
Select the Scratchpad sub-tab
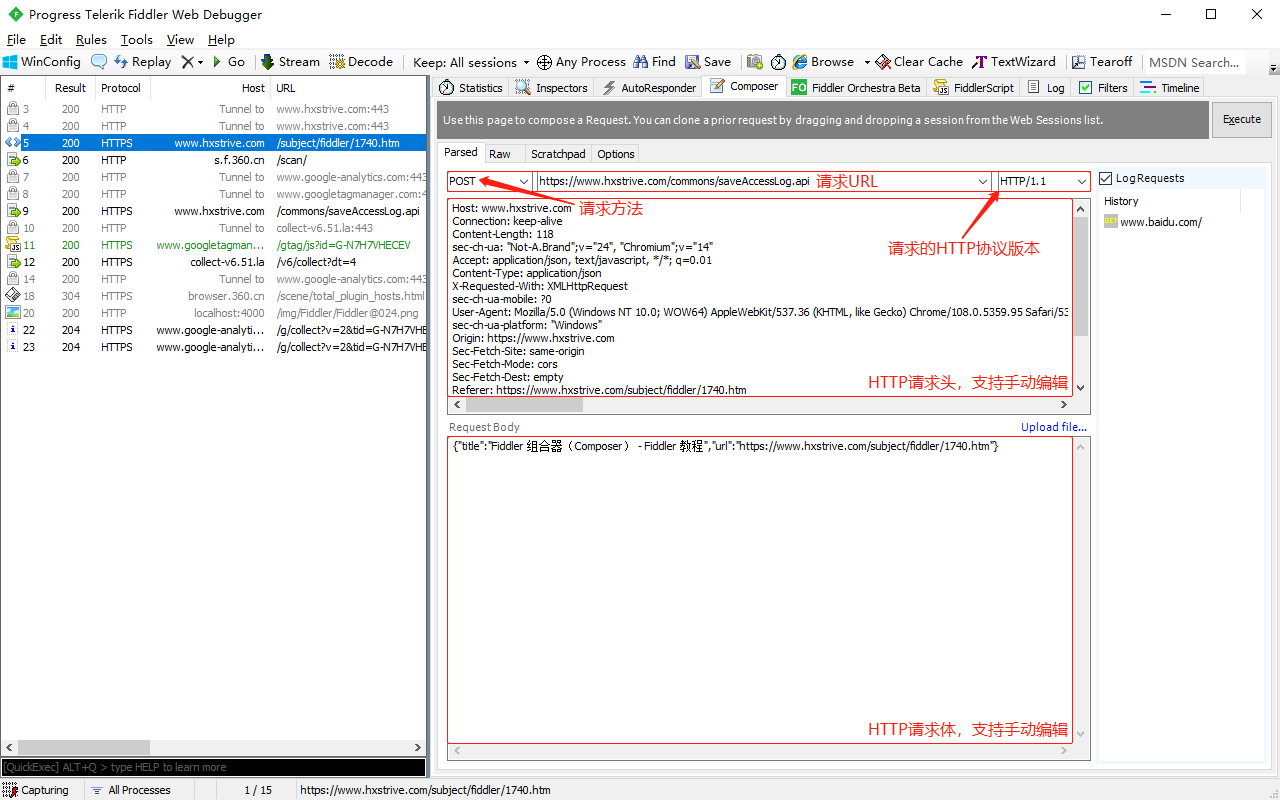point(558,154)
